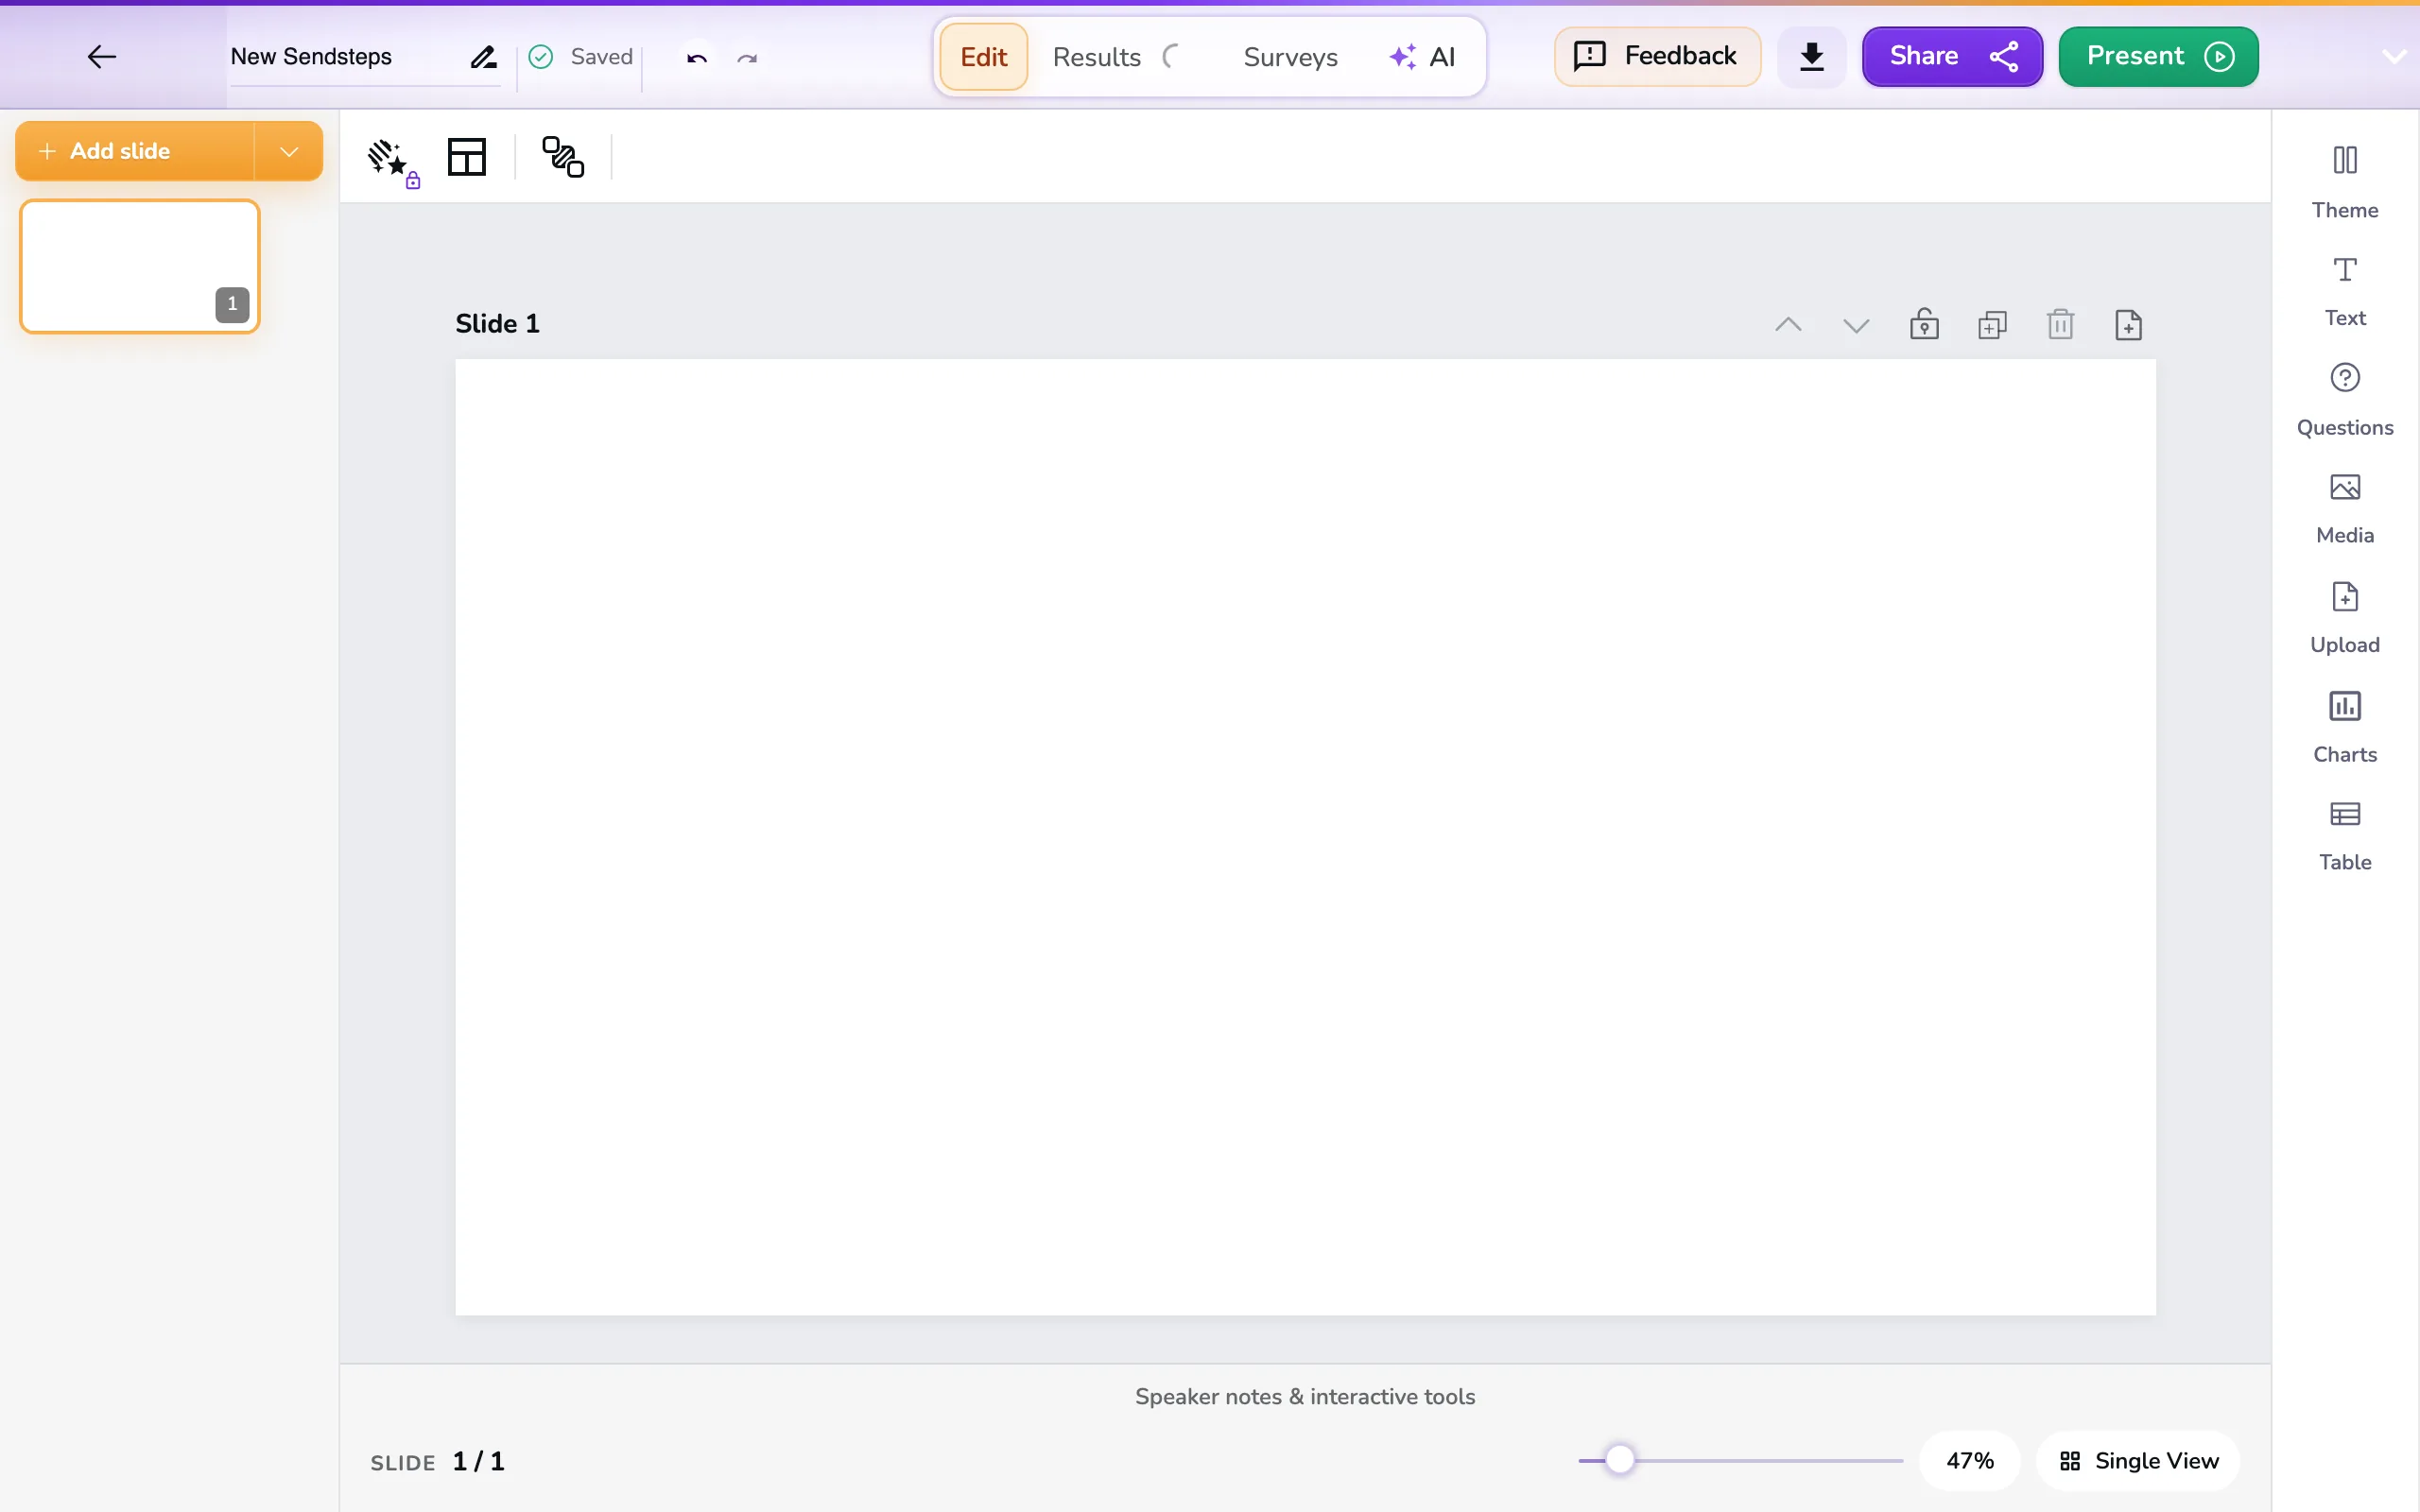Click the Saved status indicator
Screen dimensions: 2420x1512
tap(581, 57)
